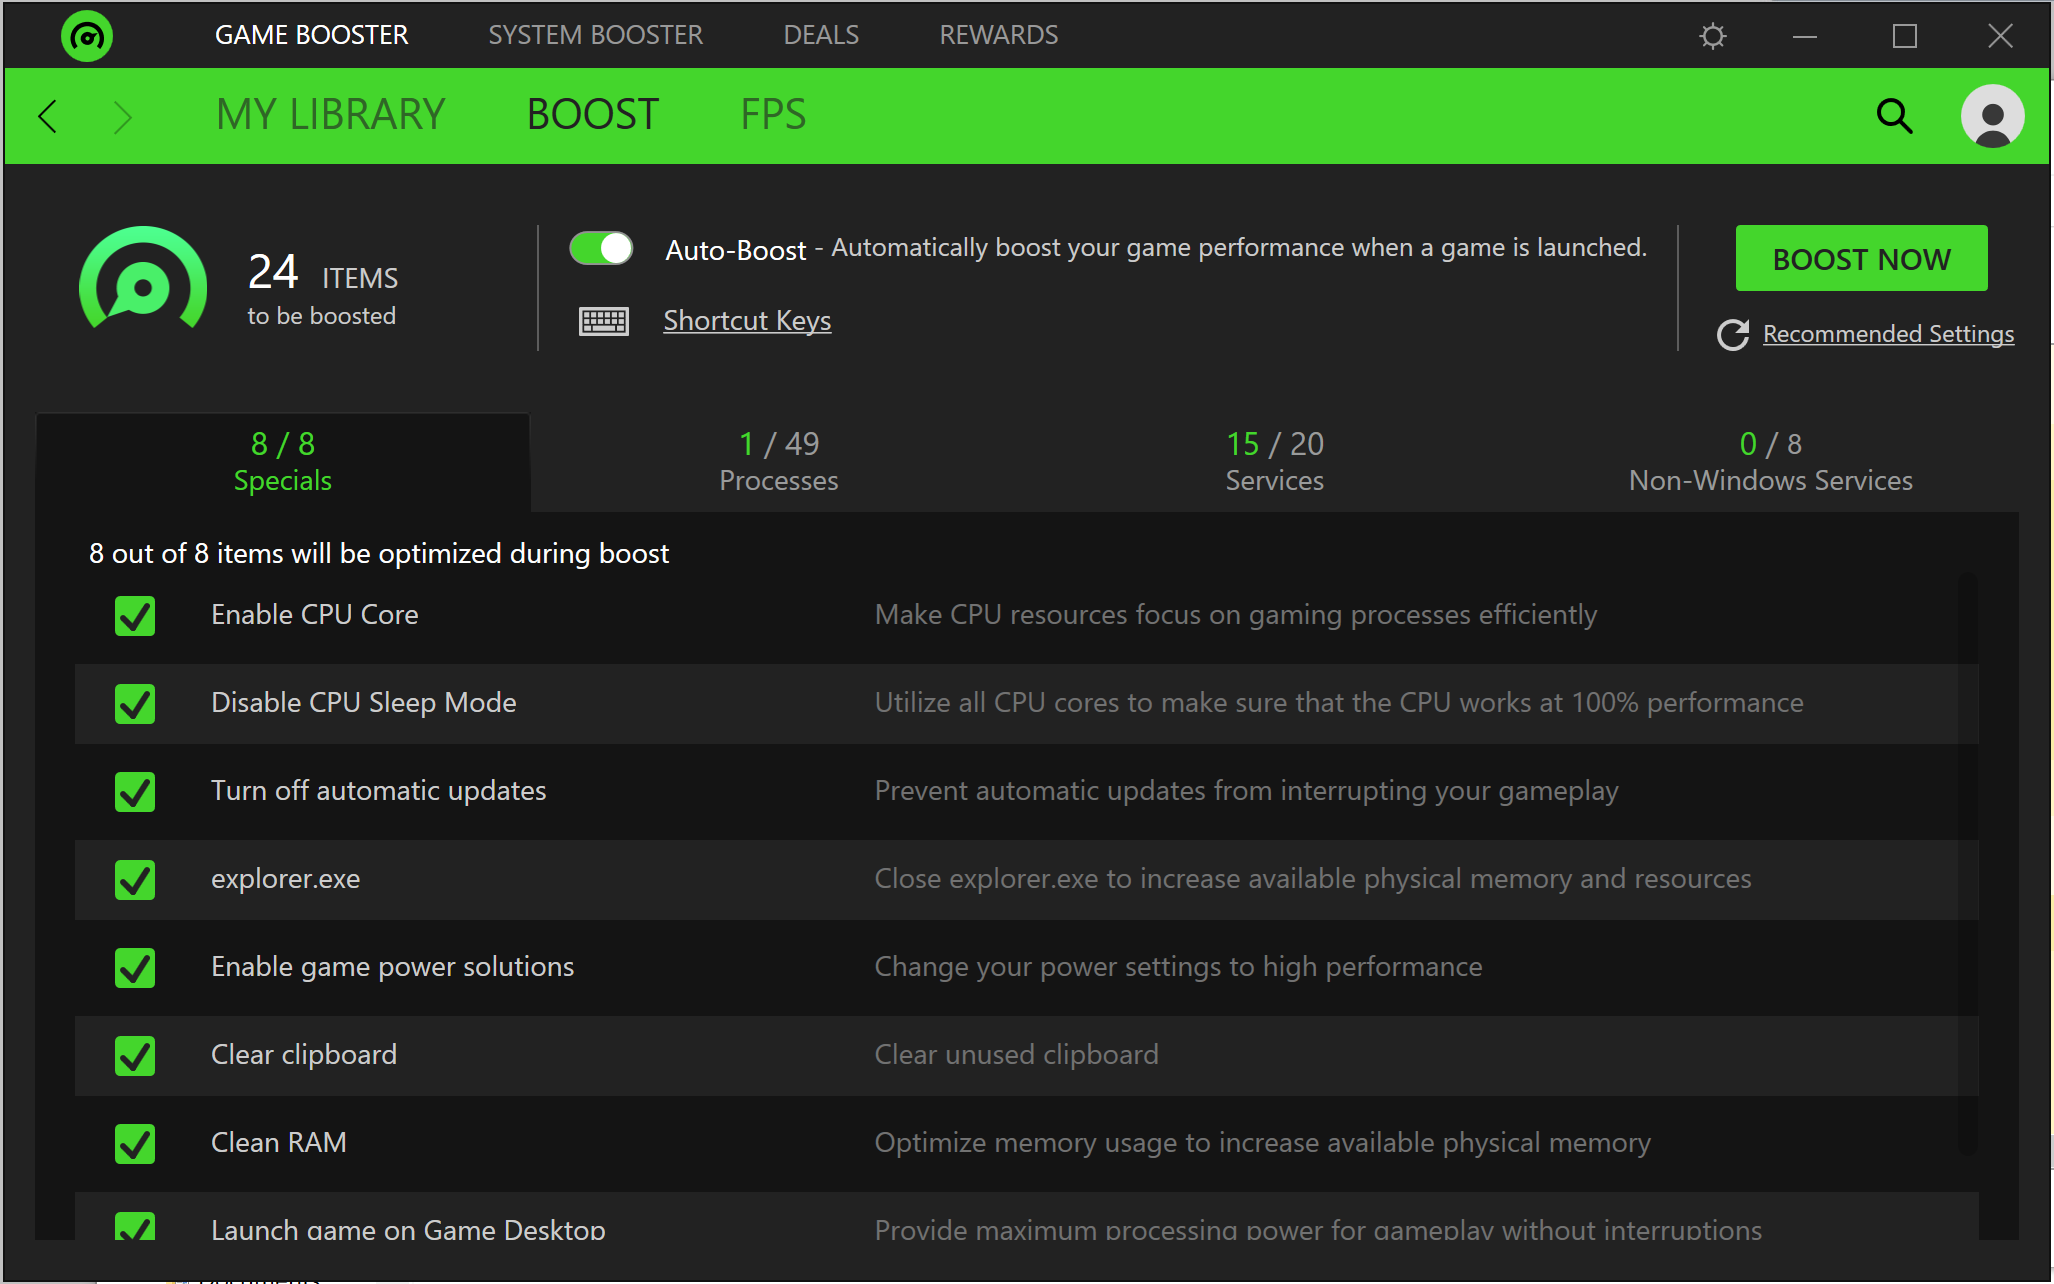The image size is (2054, 1284).
Task: Open the 8 / 8 Specials tab
Action: 283,462
